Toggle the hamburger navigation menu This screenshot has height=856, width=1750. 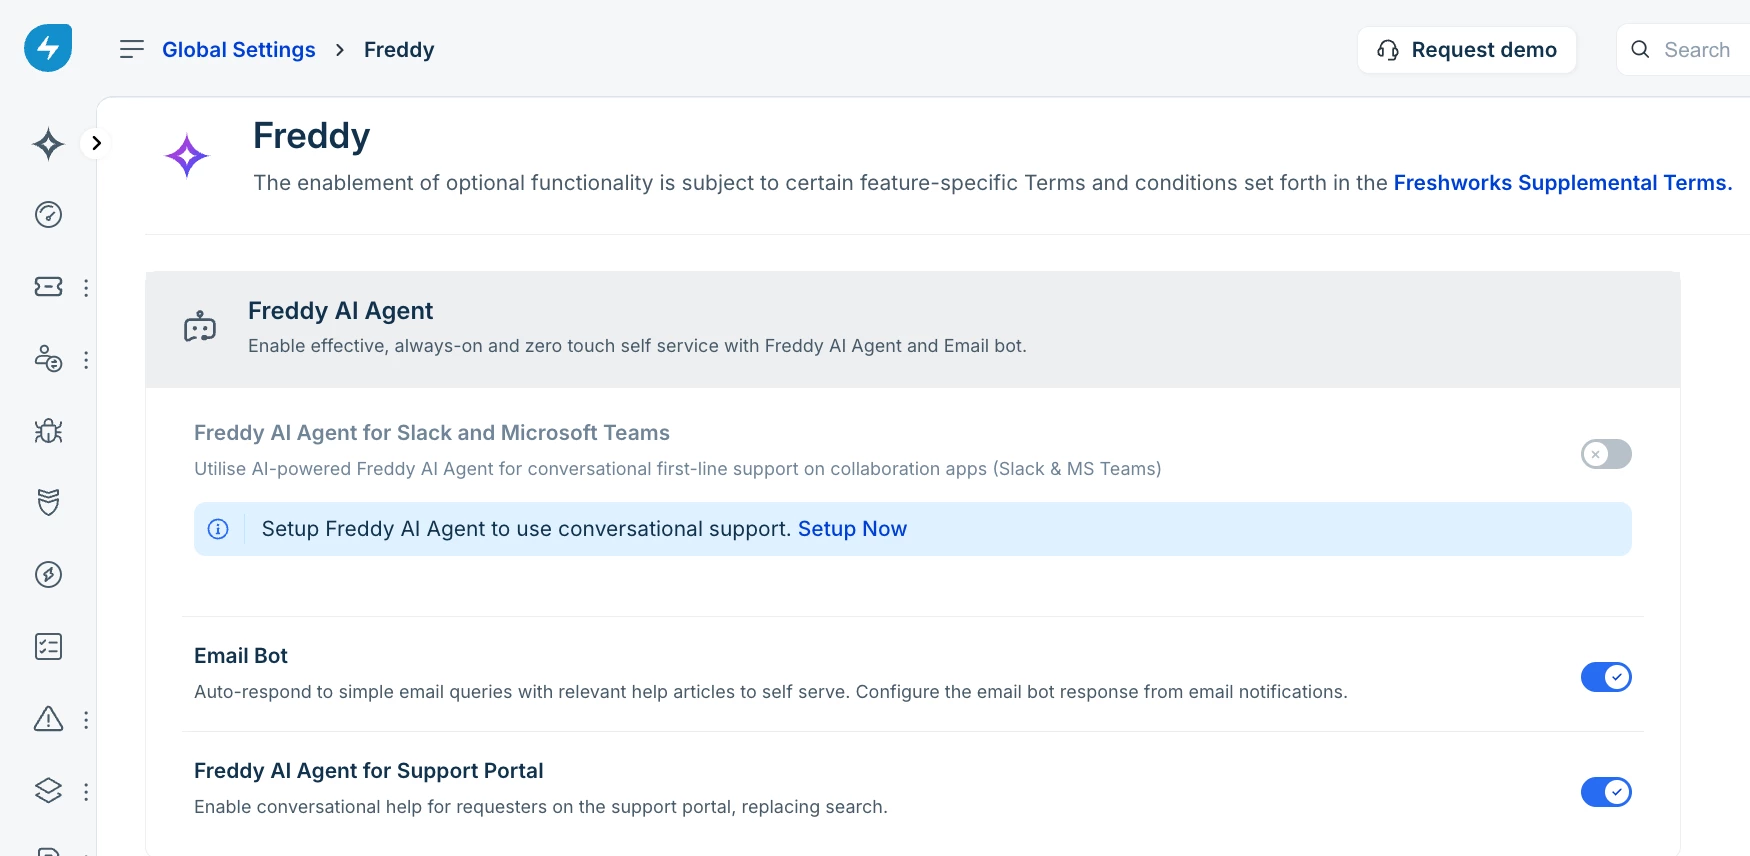[131, 50]
